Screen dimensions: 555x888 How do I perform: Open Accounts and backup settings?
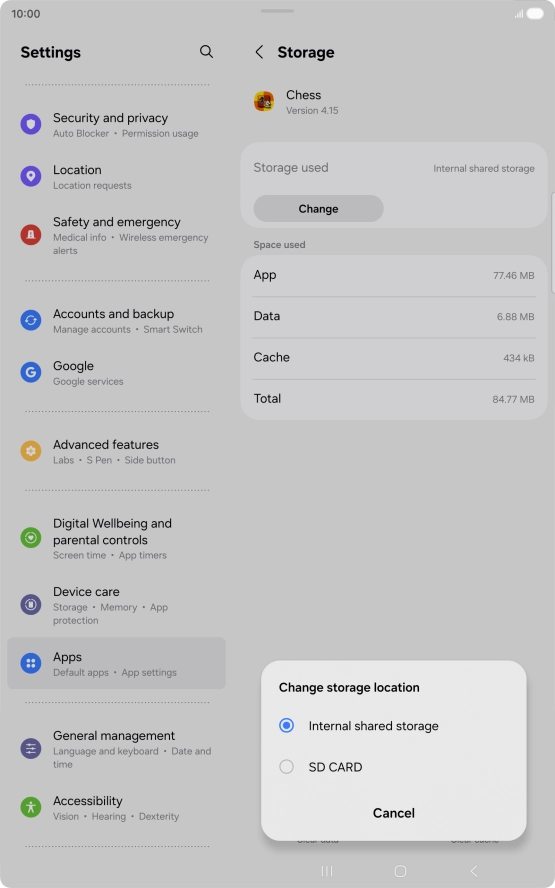click(x=116, y=321)
